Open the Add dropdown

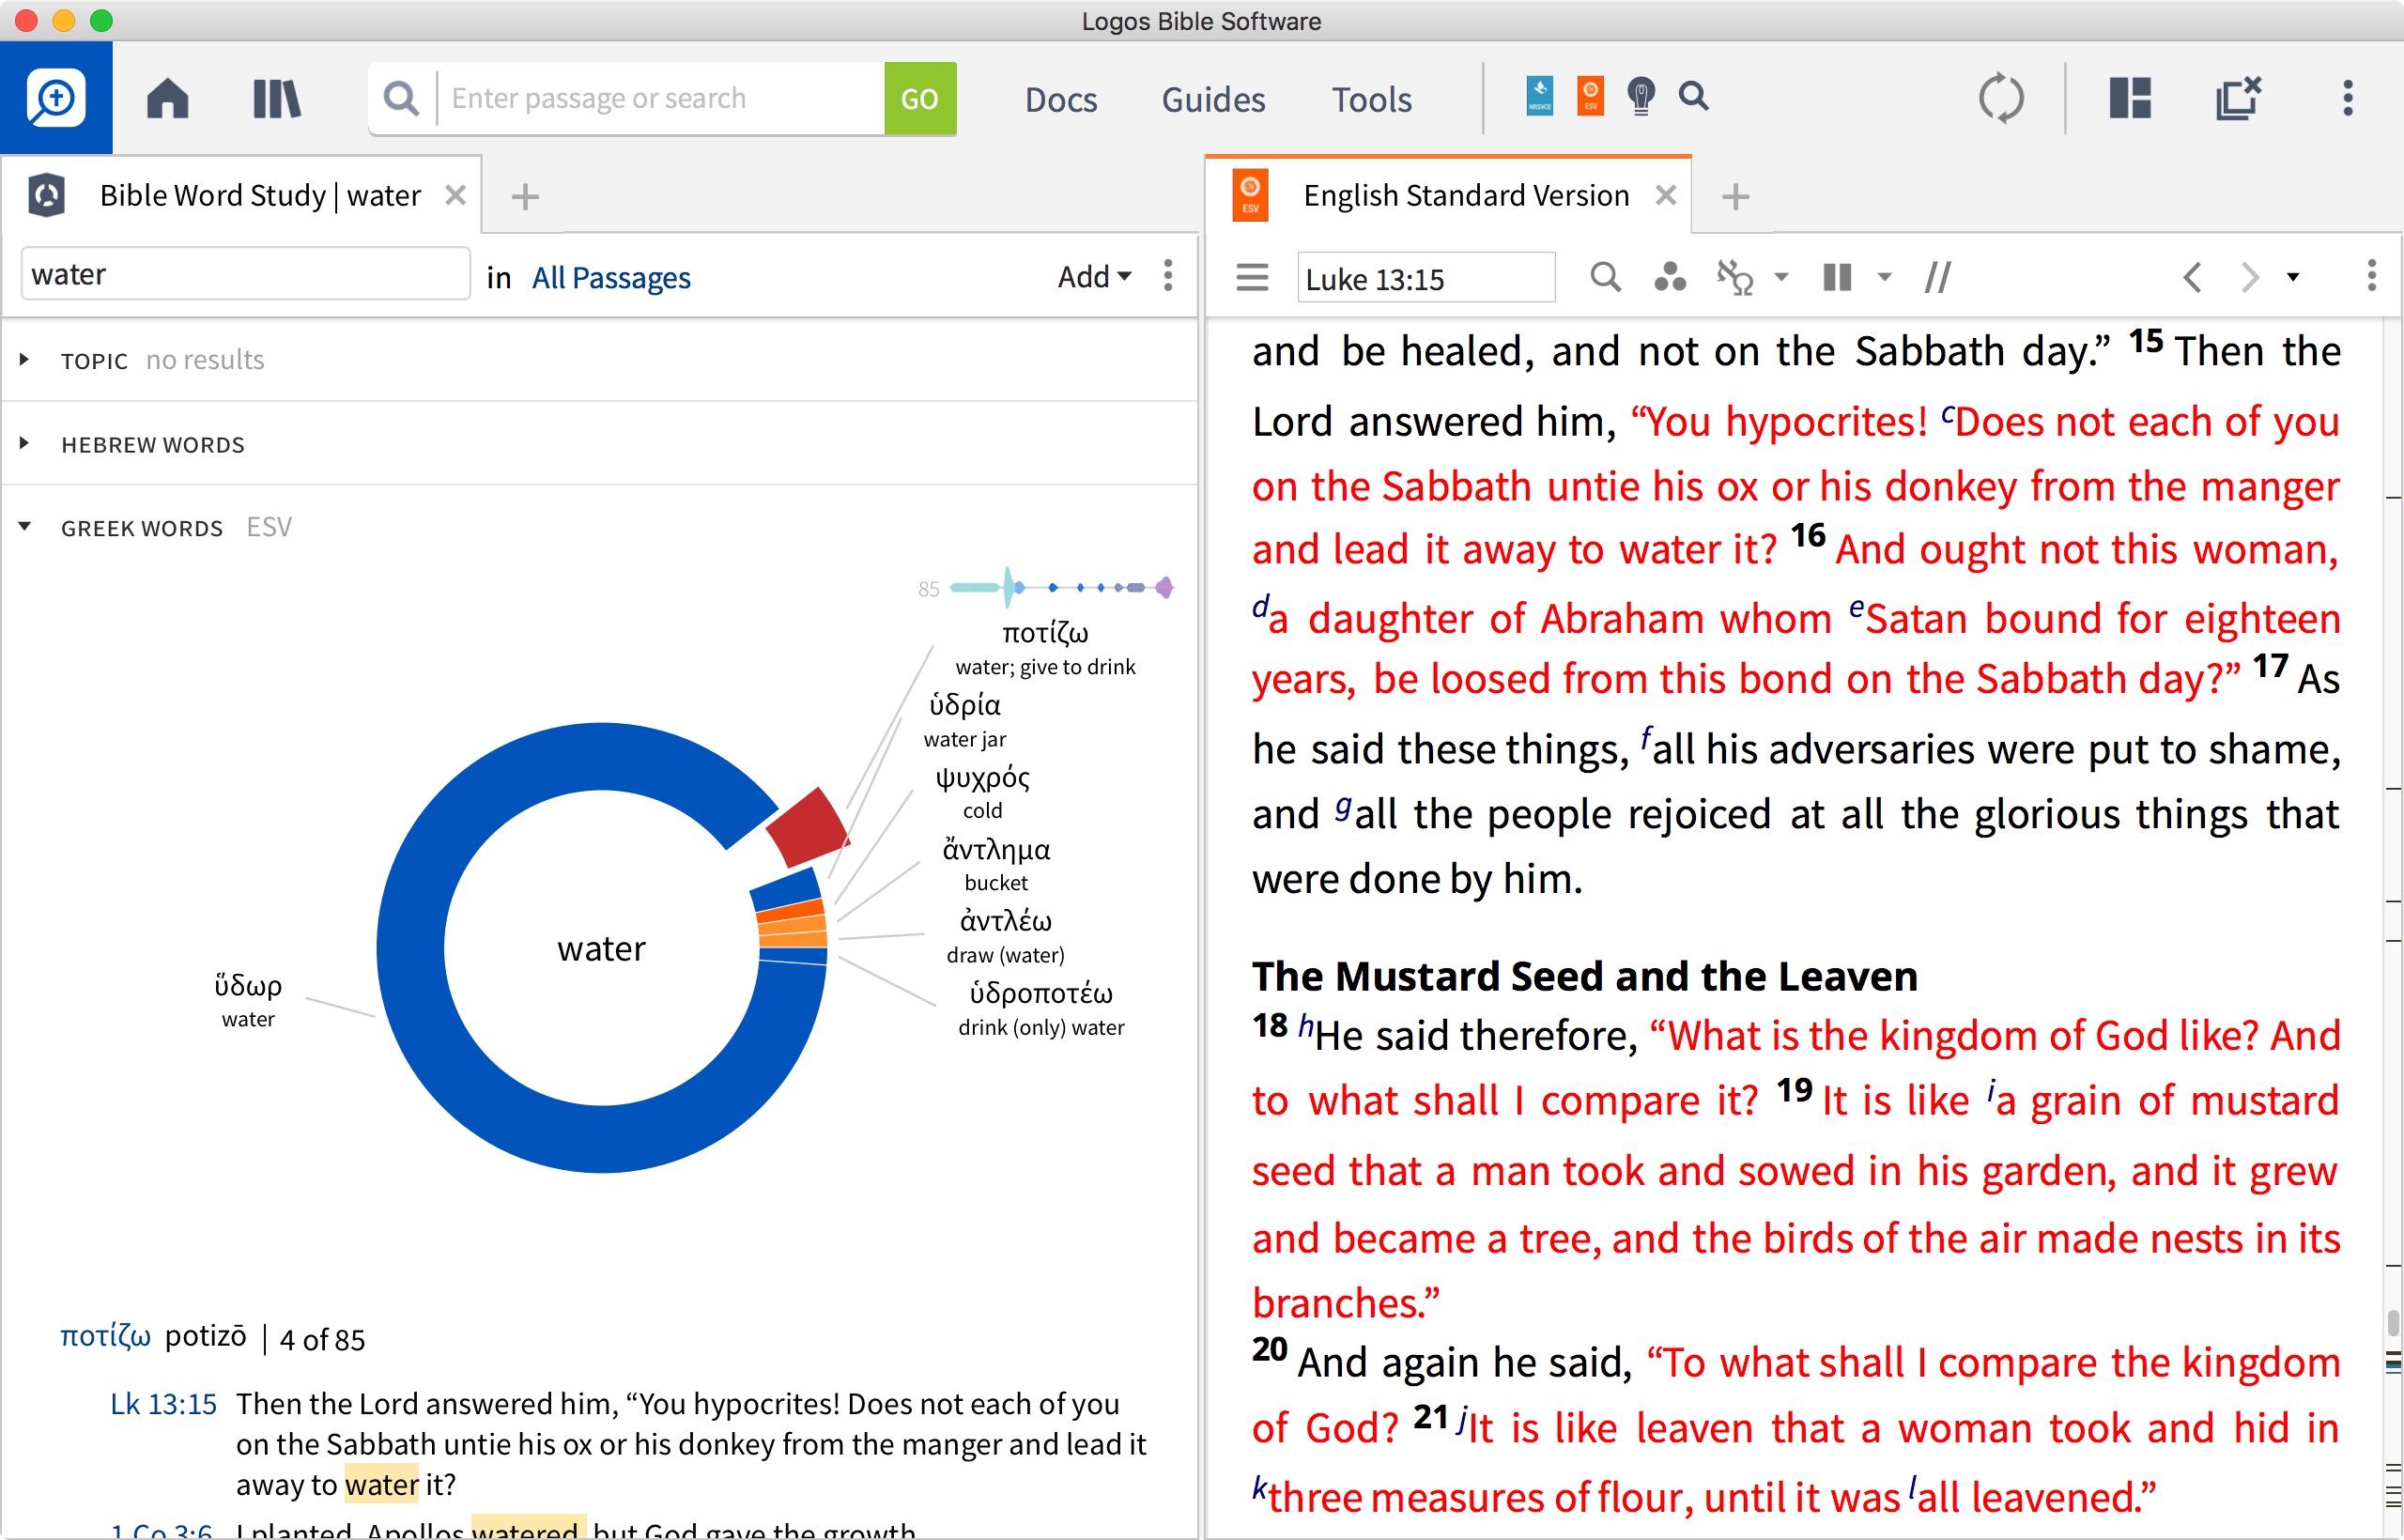1094,276
